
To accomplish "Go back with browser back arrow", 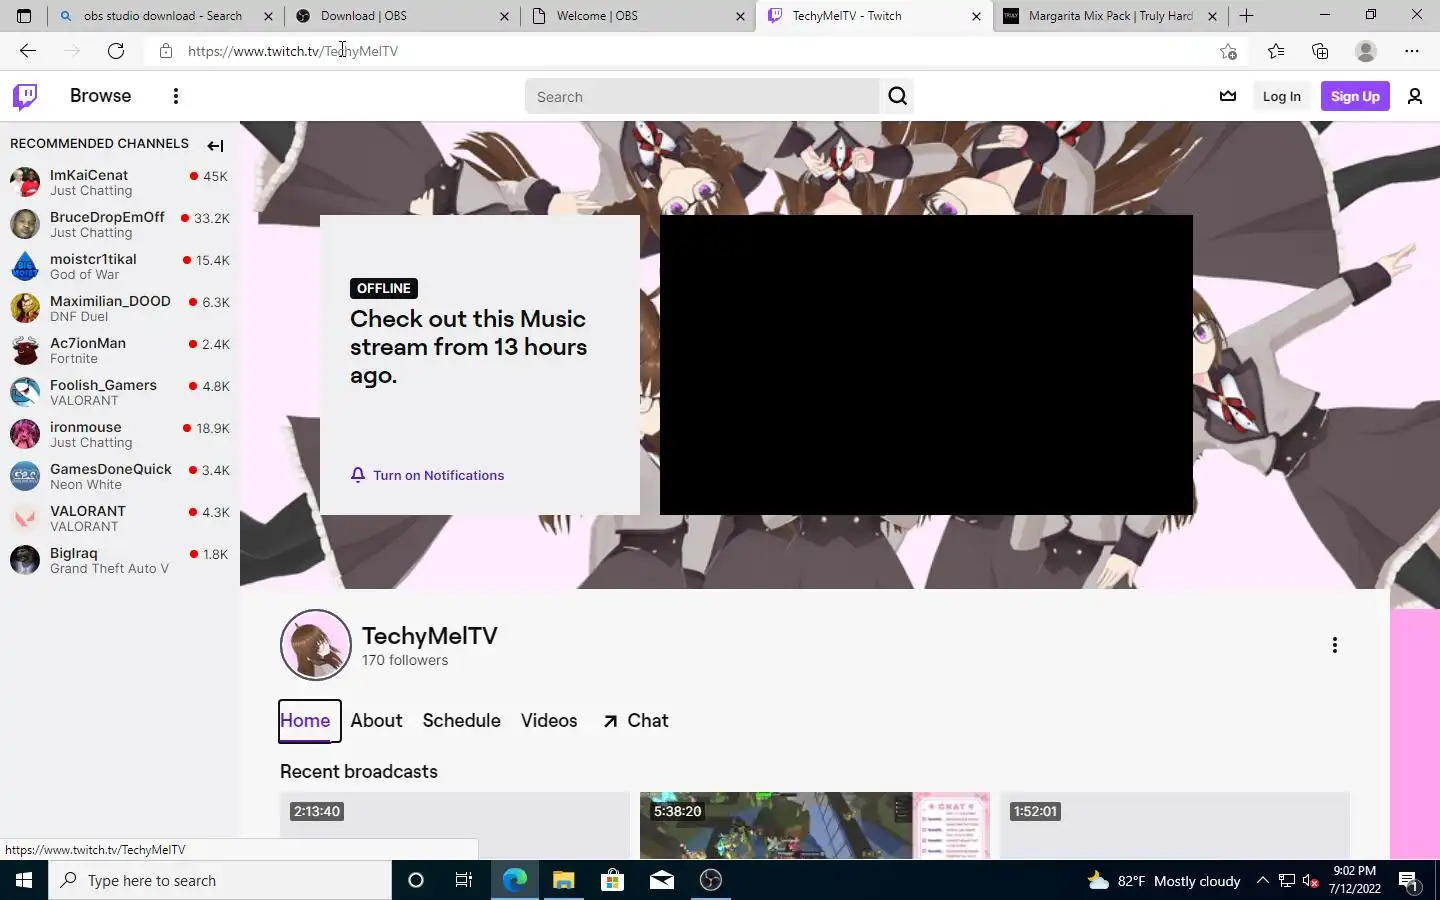I will click(28, 51).
